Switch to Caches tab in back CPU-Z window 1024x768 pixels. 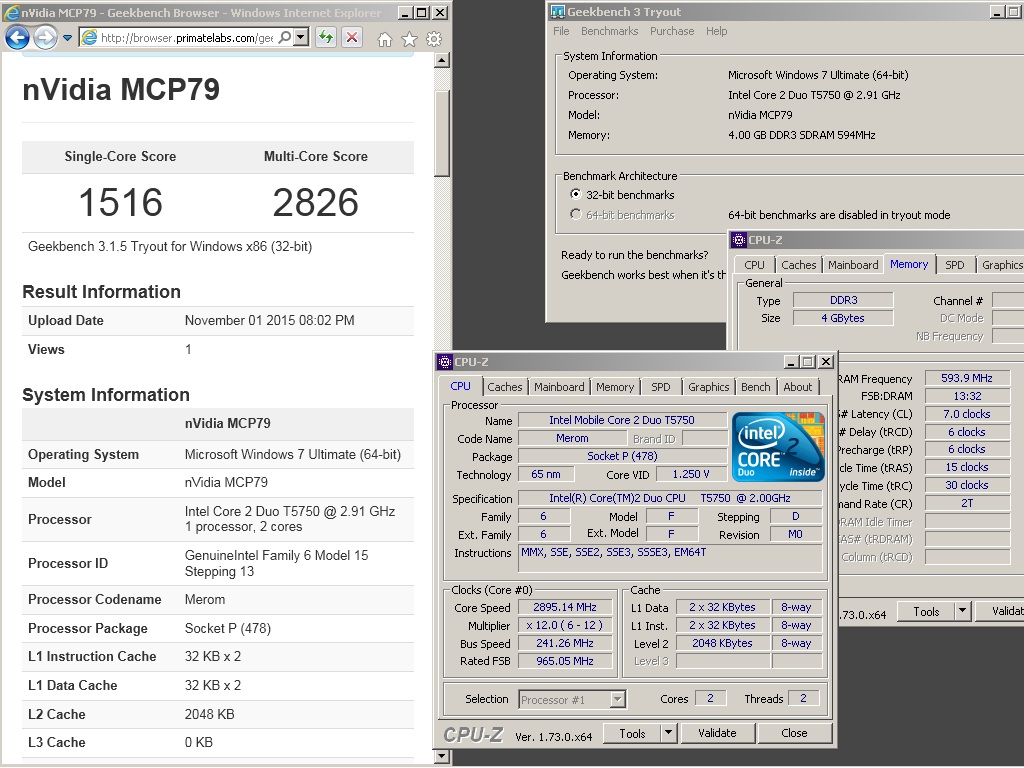tap(798, 264)
